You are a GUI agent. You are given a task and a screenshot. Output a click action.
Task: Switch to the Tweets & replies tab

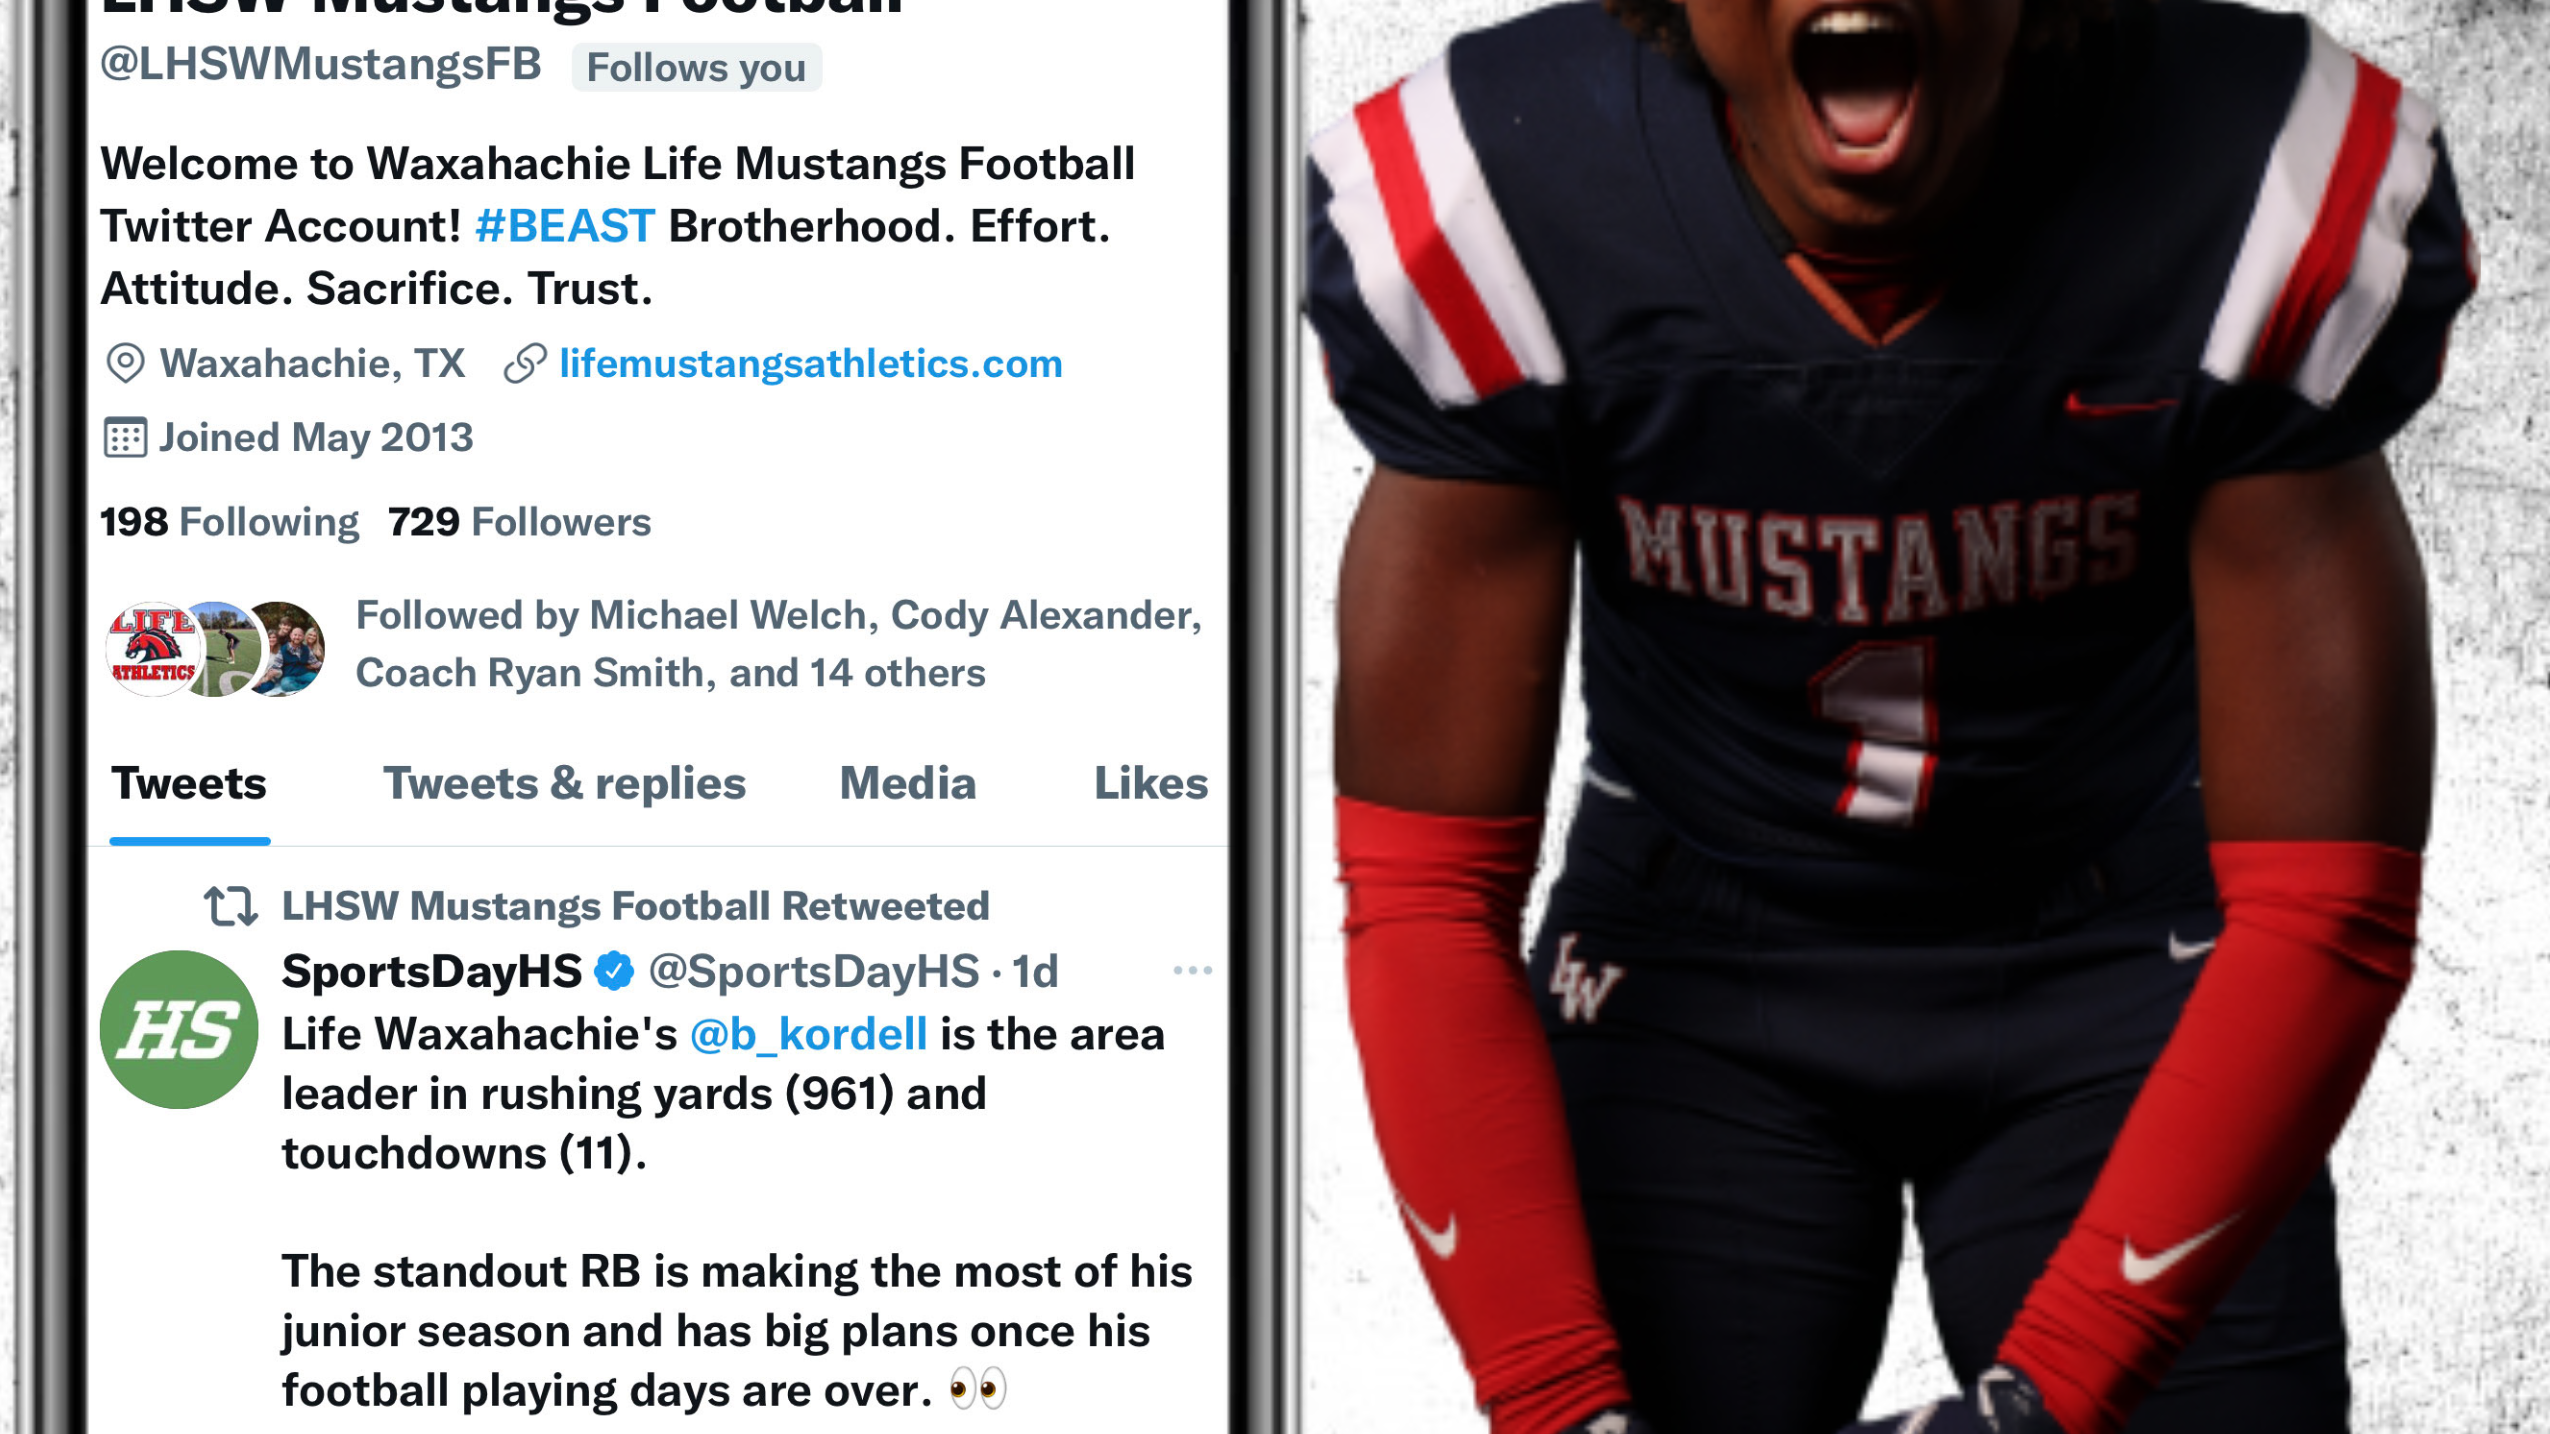point(564,783)
